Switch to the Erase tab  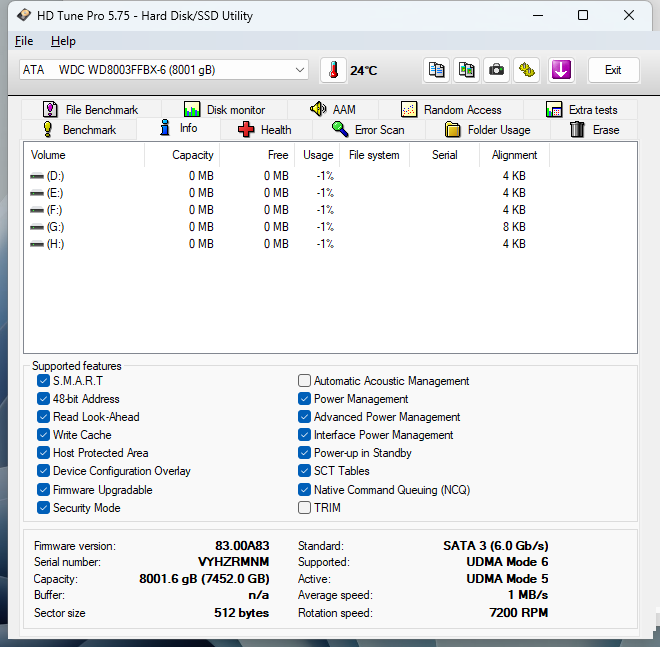click(594, 130)
